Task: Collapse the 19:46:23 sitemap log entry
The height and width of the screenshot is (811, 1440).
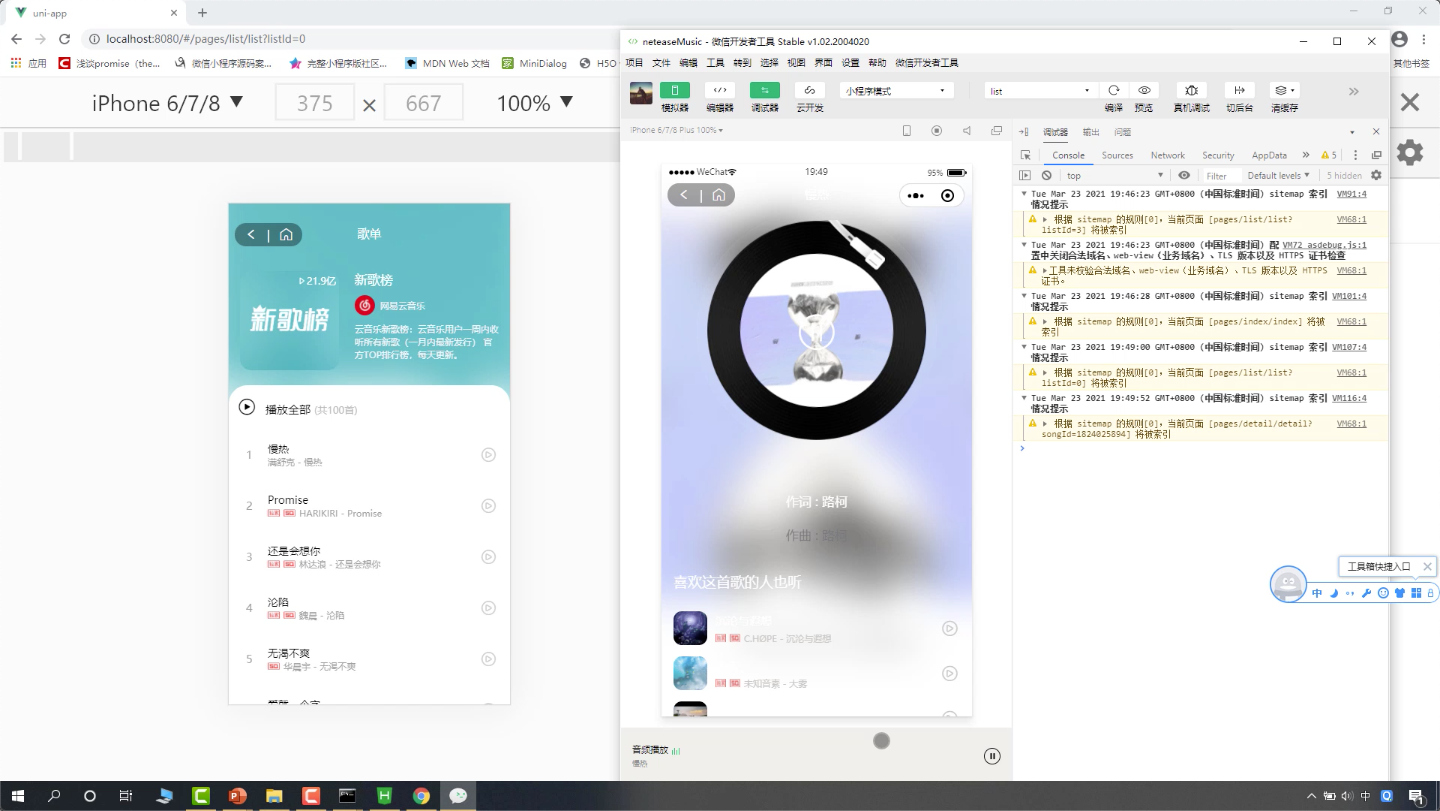Action: pos(1024,194)
